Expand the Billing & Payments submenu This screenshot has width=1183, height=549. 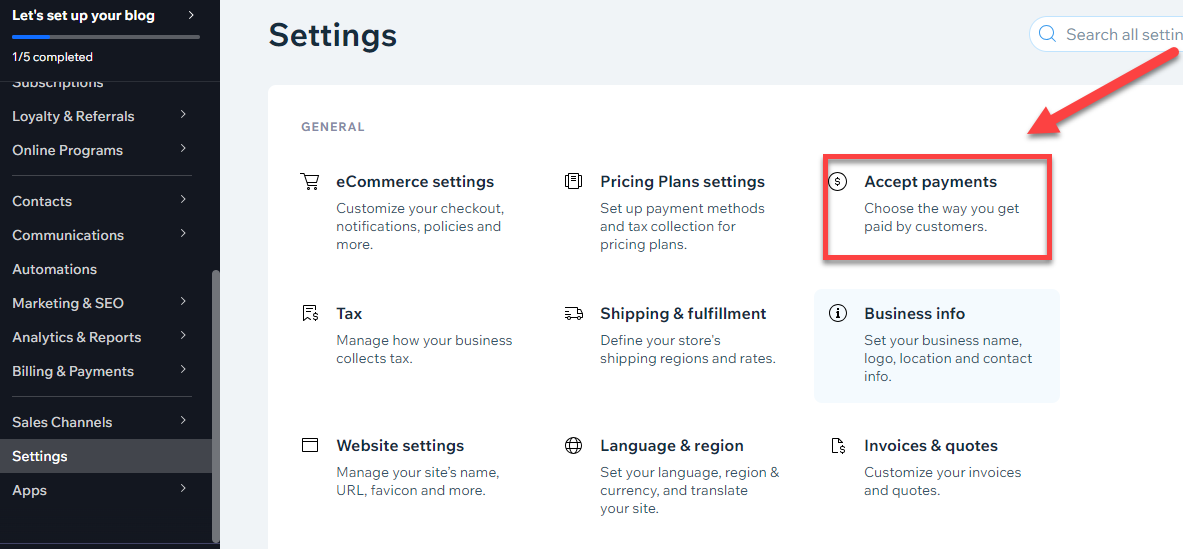183,370
